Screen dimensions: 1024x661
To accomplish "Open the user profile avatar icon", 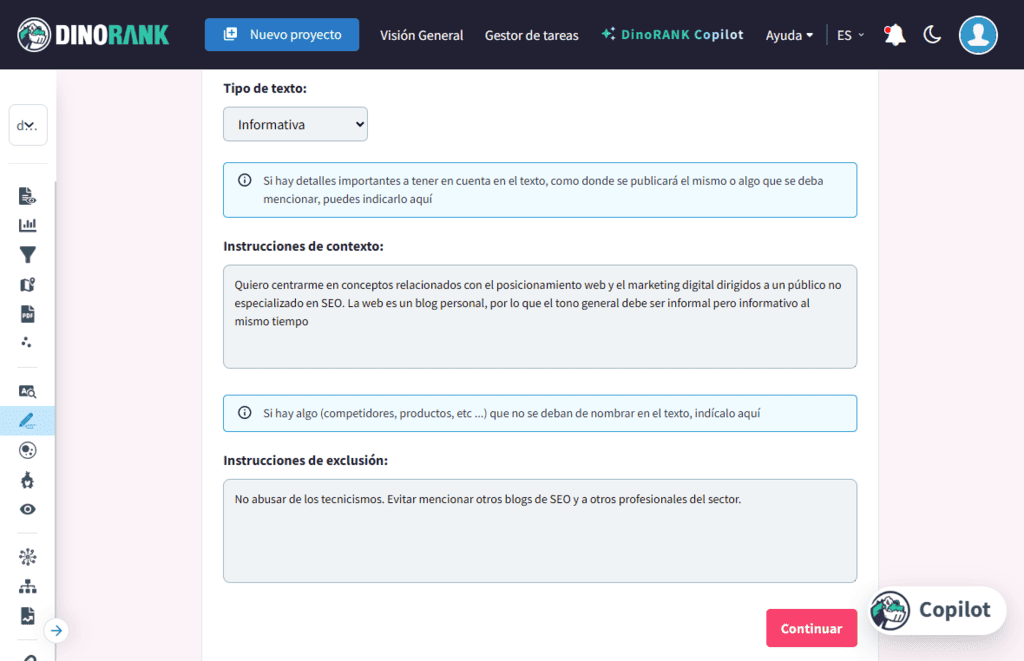I will 978,34.
